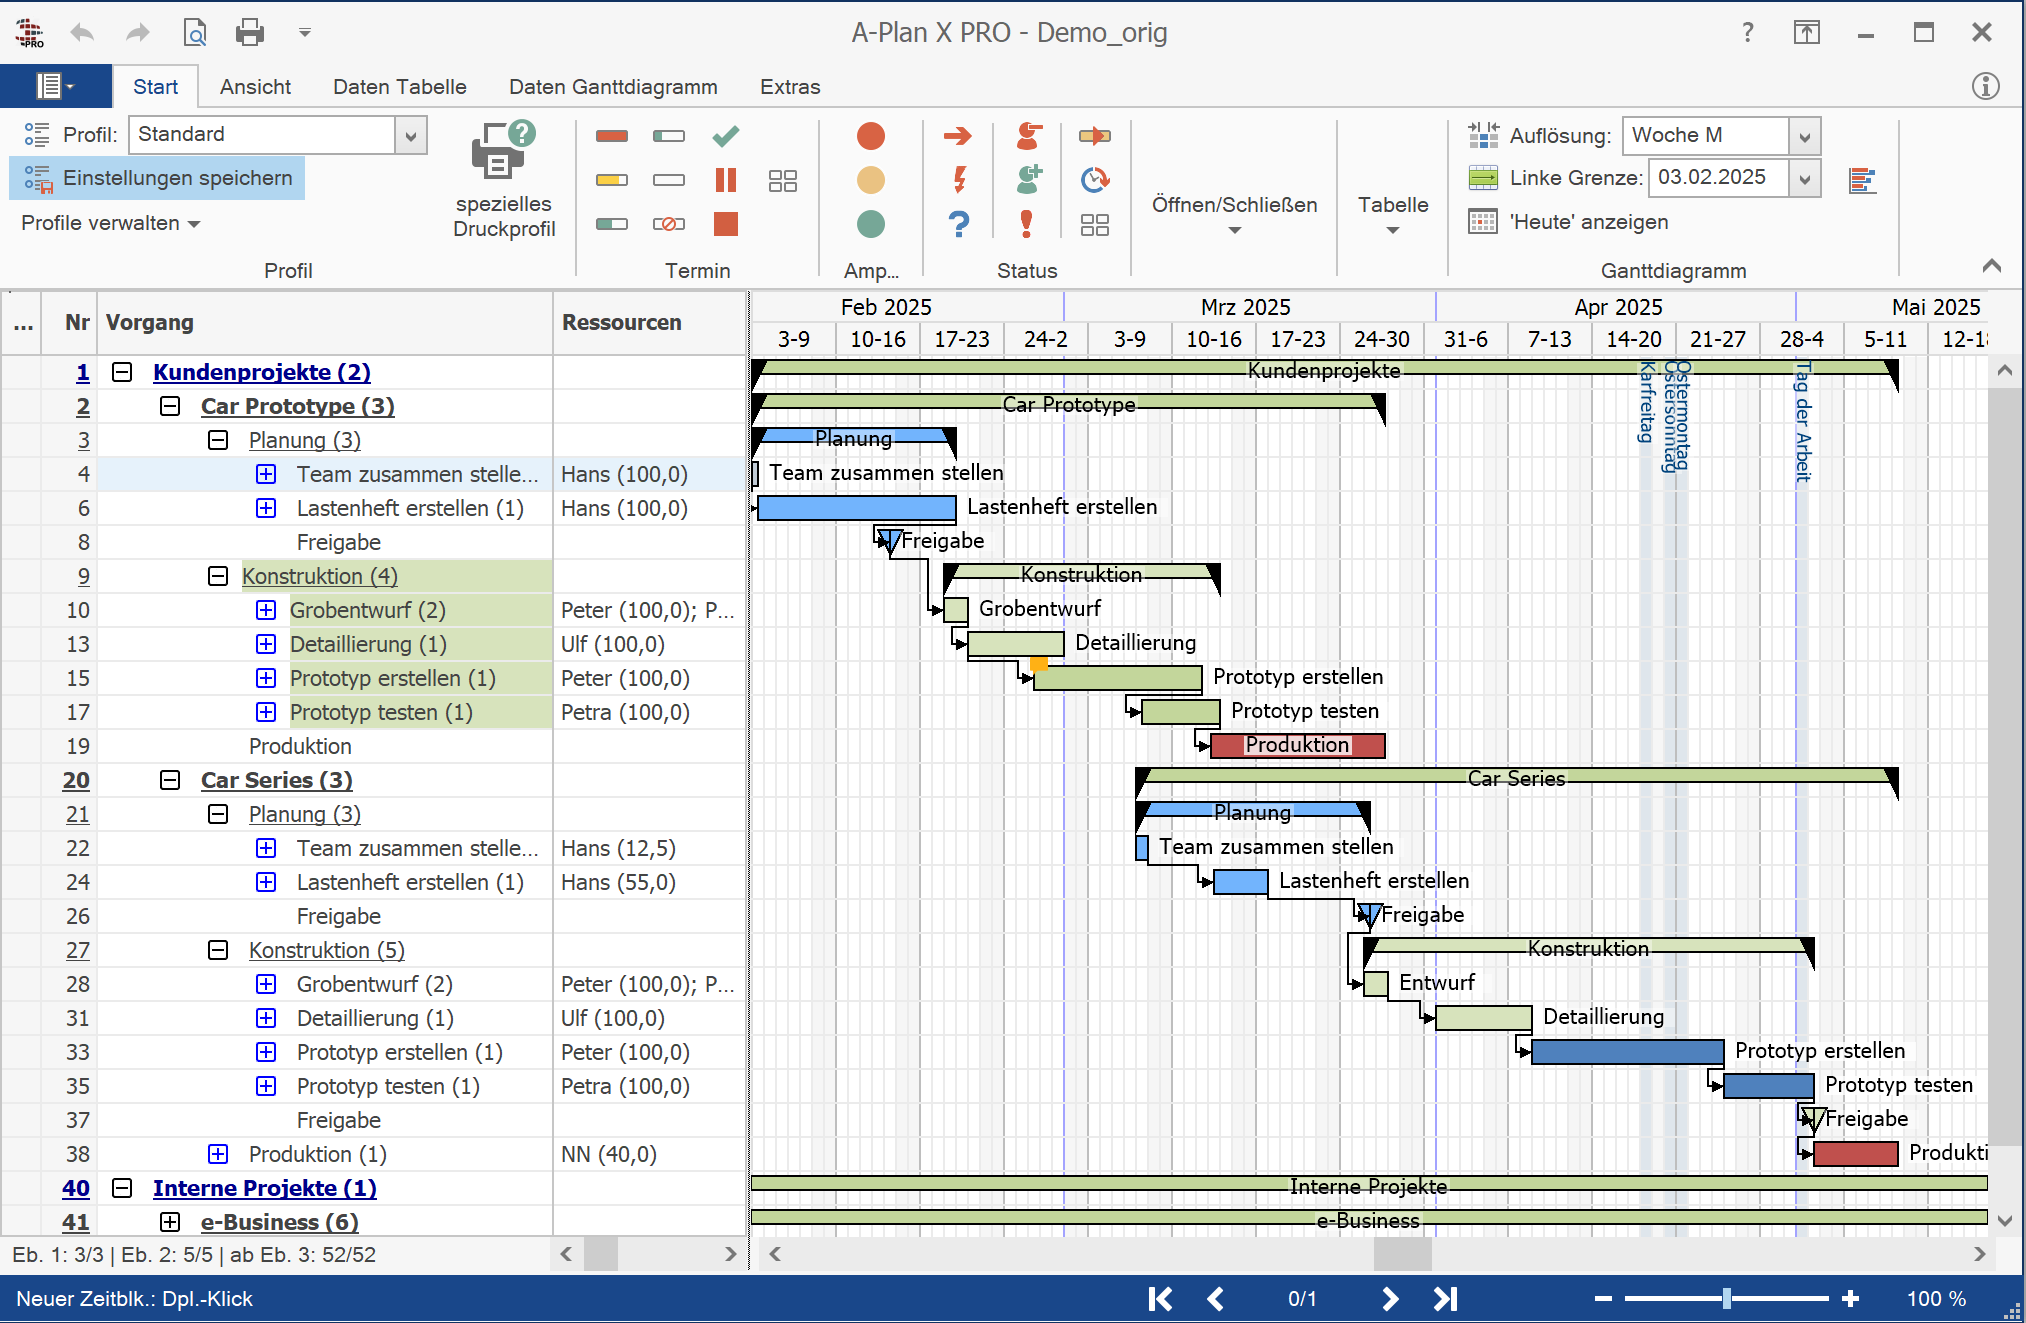Click the Gantt bar layout icon beside Linke Grenze

click(x=1862, y=180)
